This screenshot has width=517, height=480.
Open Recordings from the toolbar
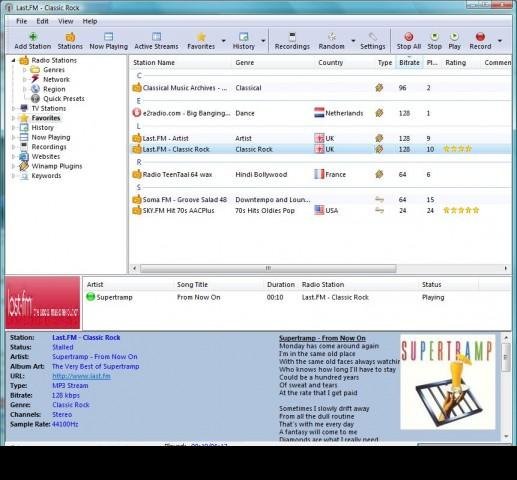point(292,41)
